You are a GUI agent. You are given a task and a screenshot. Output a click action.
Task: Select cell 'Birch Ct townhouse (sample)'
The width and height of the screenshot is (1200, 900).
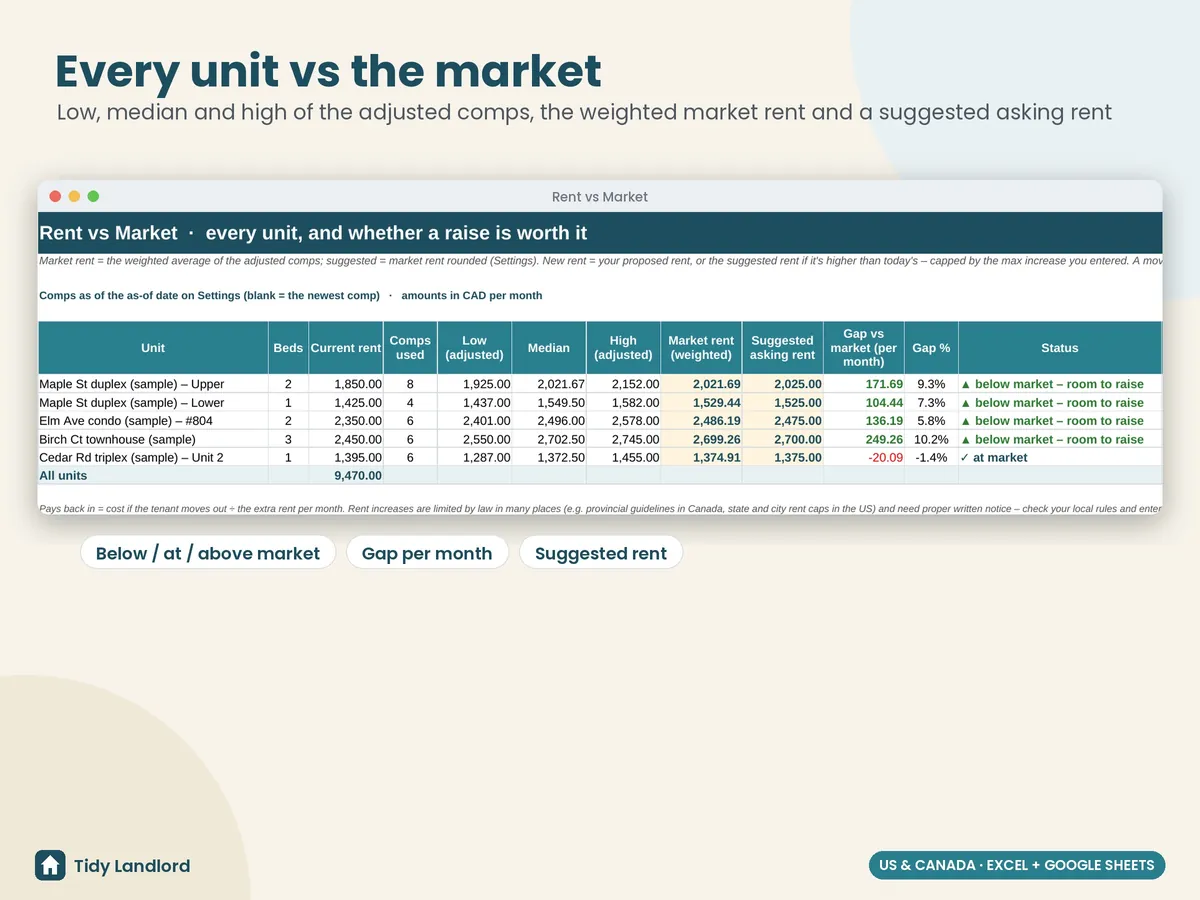[x=153, y=439]
